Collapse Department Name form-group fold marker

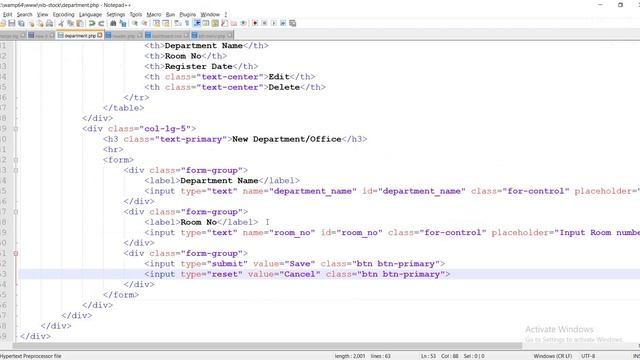click(x=16, y=170)
